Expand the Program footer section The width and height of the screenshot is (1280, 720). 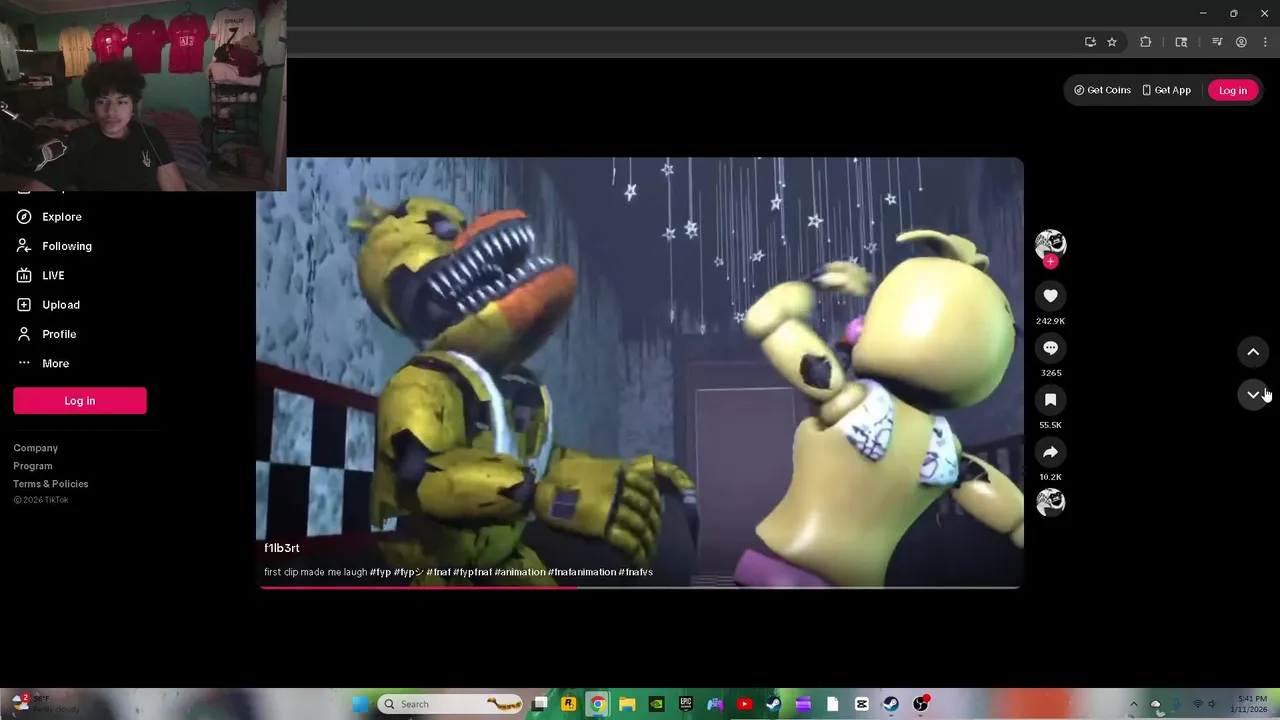(33, 466)
